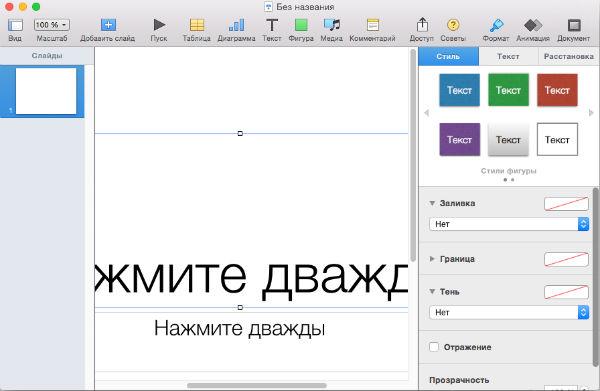Viewport: 600px width, 391px height.
Task: Select slide 1 thumbnail in navigator
Action: (46, 91)
